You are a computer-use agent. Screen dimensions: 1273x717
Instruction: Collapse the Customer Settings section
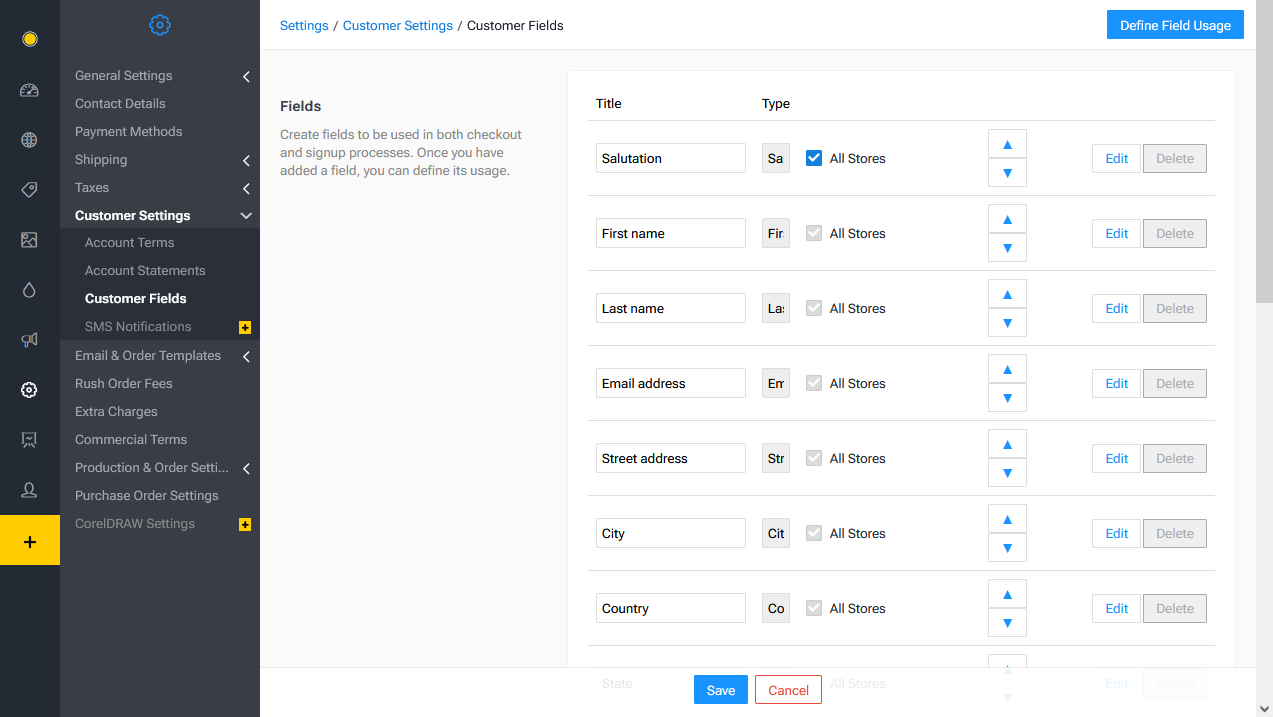pyautogui.click(x=246, y=215)
